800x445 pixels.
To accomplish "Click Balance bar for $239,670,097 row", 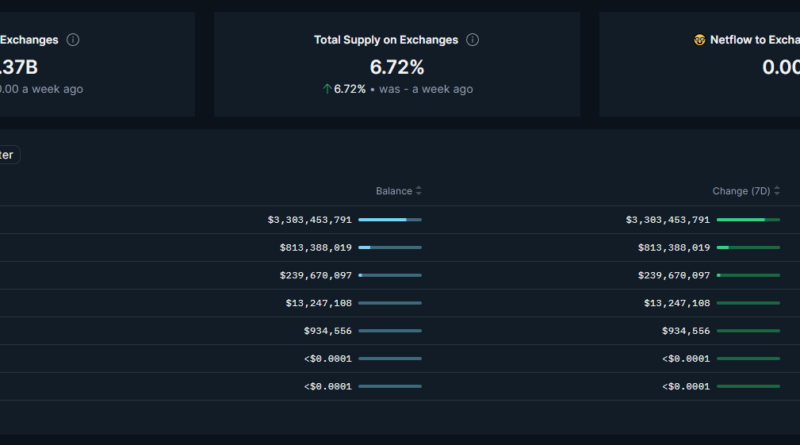I will pyautogui.click(x=390, y=275).
